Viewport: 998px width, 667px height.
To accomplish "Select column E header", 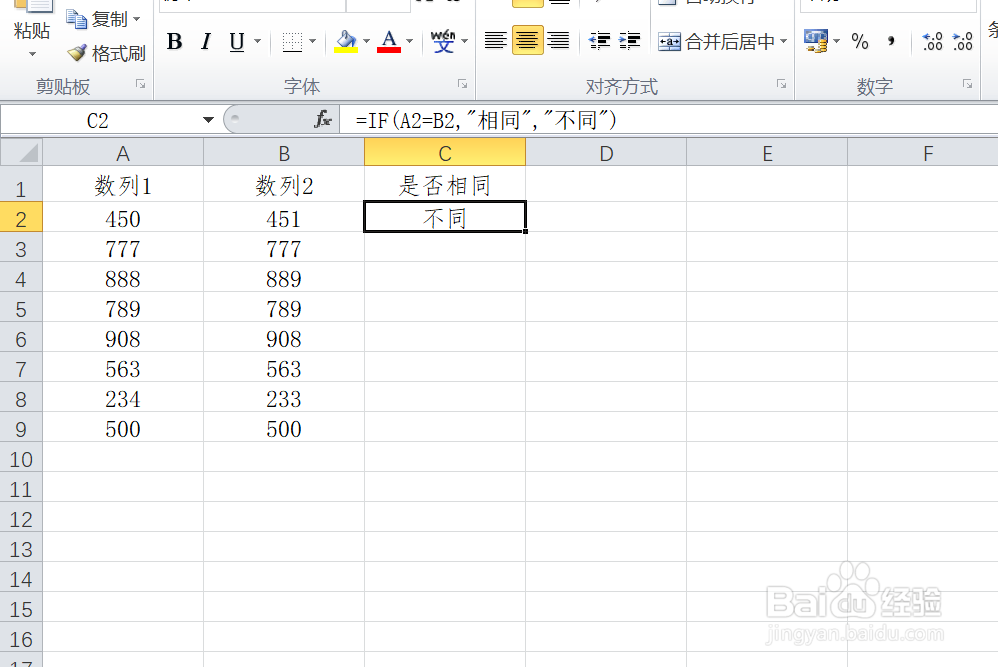I will click(767, 153).
